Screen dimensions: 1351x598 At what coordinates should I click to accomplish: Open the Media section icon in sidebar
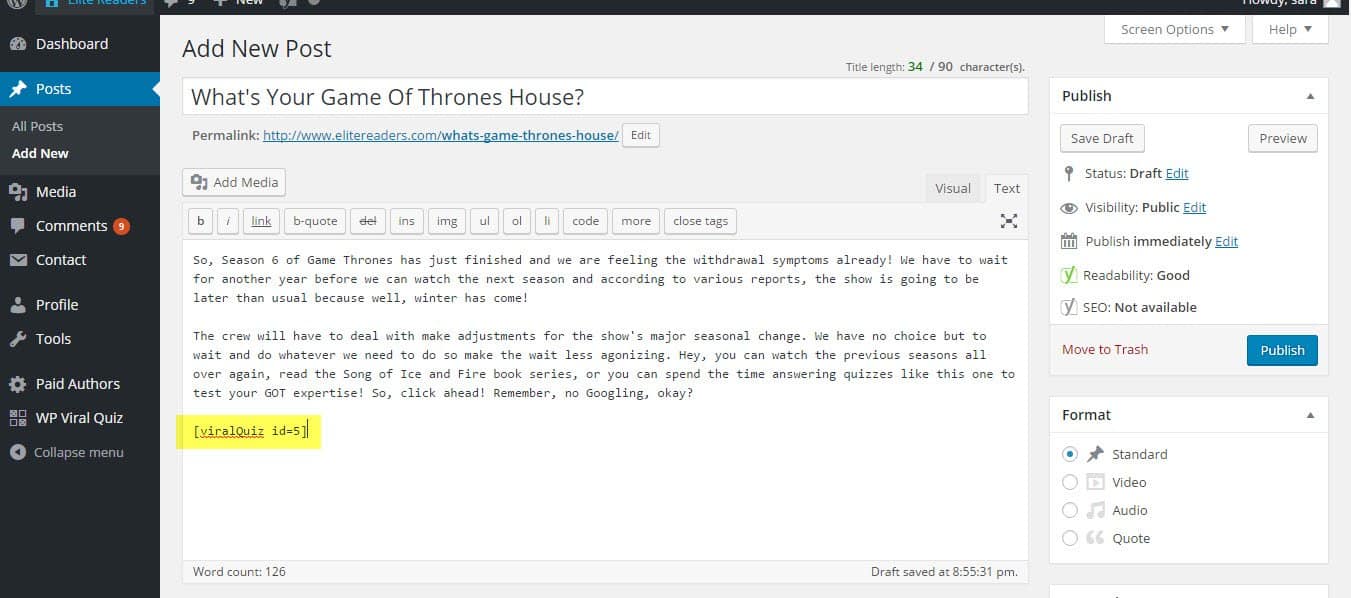point(18,192)
